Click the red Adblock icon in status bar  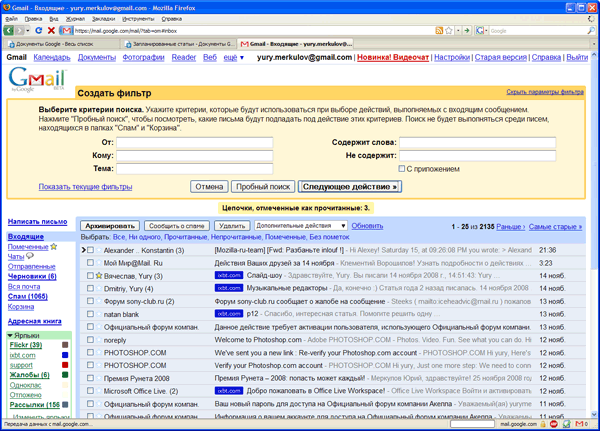tap(554, 424)
